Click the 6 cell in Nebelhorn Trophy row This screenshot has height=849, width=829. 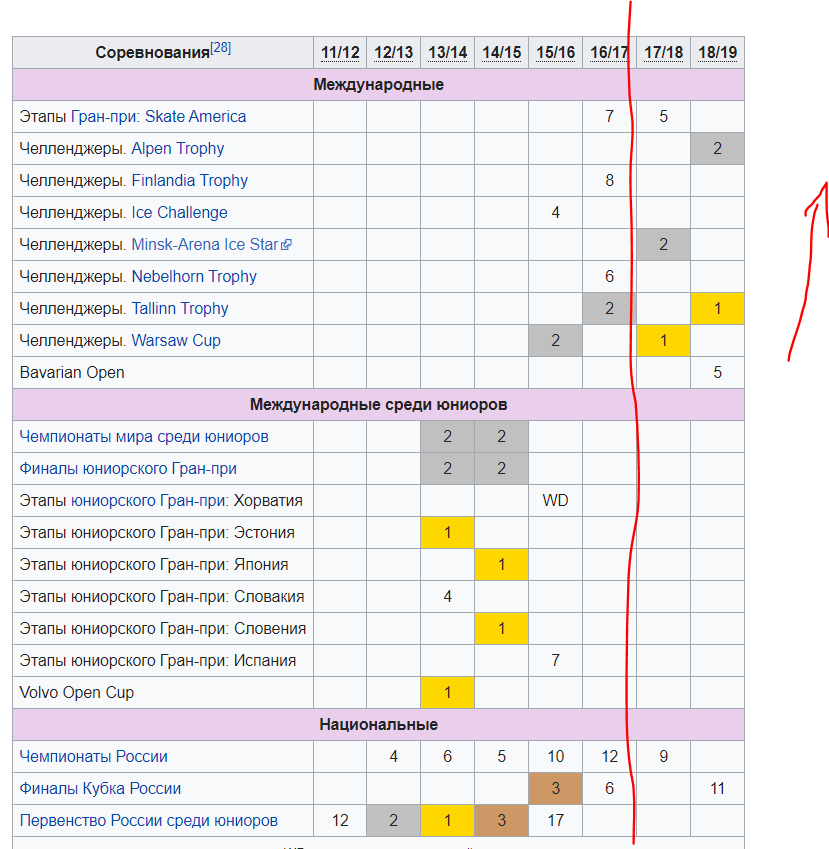point(609,276)
